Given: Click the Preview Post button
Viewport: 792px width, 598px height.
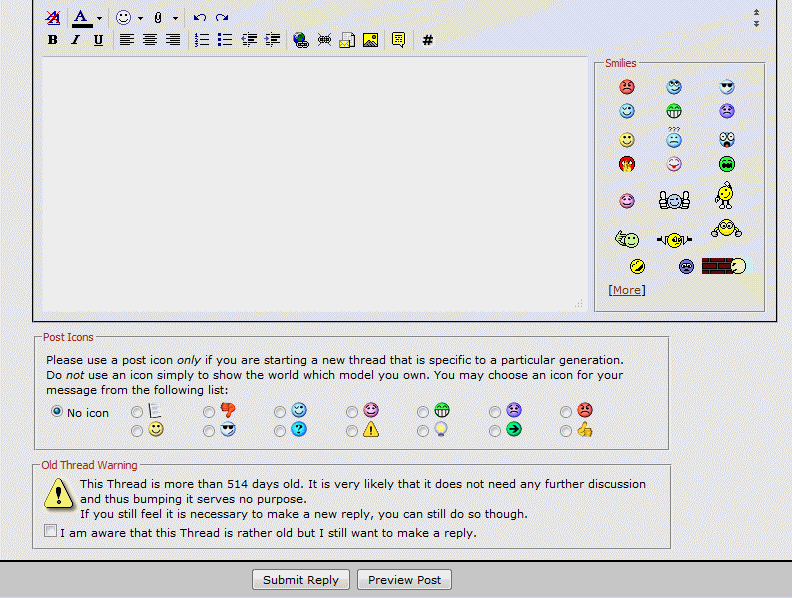Looking at the screenshot, I should tap(404, 580).
